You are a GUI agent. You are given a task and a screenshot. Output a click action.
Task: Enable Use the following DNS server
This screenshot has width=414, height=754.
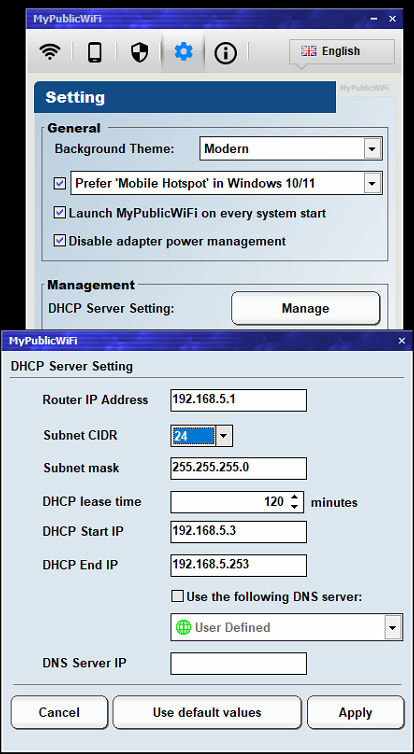177,597
